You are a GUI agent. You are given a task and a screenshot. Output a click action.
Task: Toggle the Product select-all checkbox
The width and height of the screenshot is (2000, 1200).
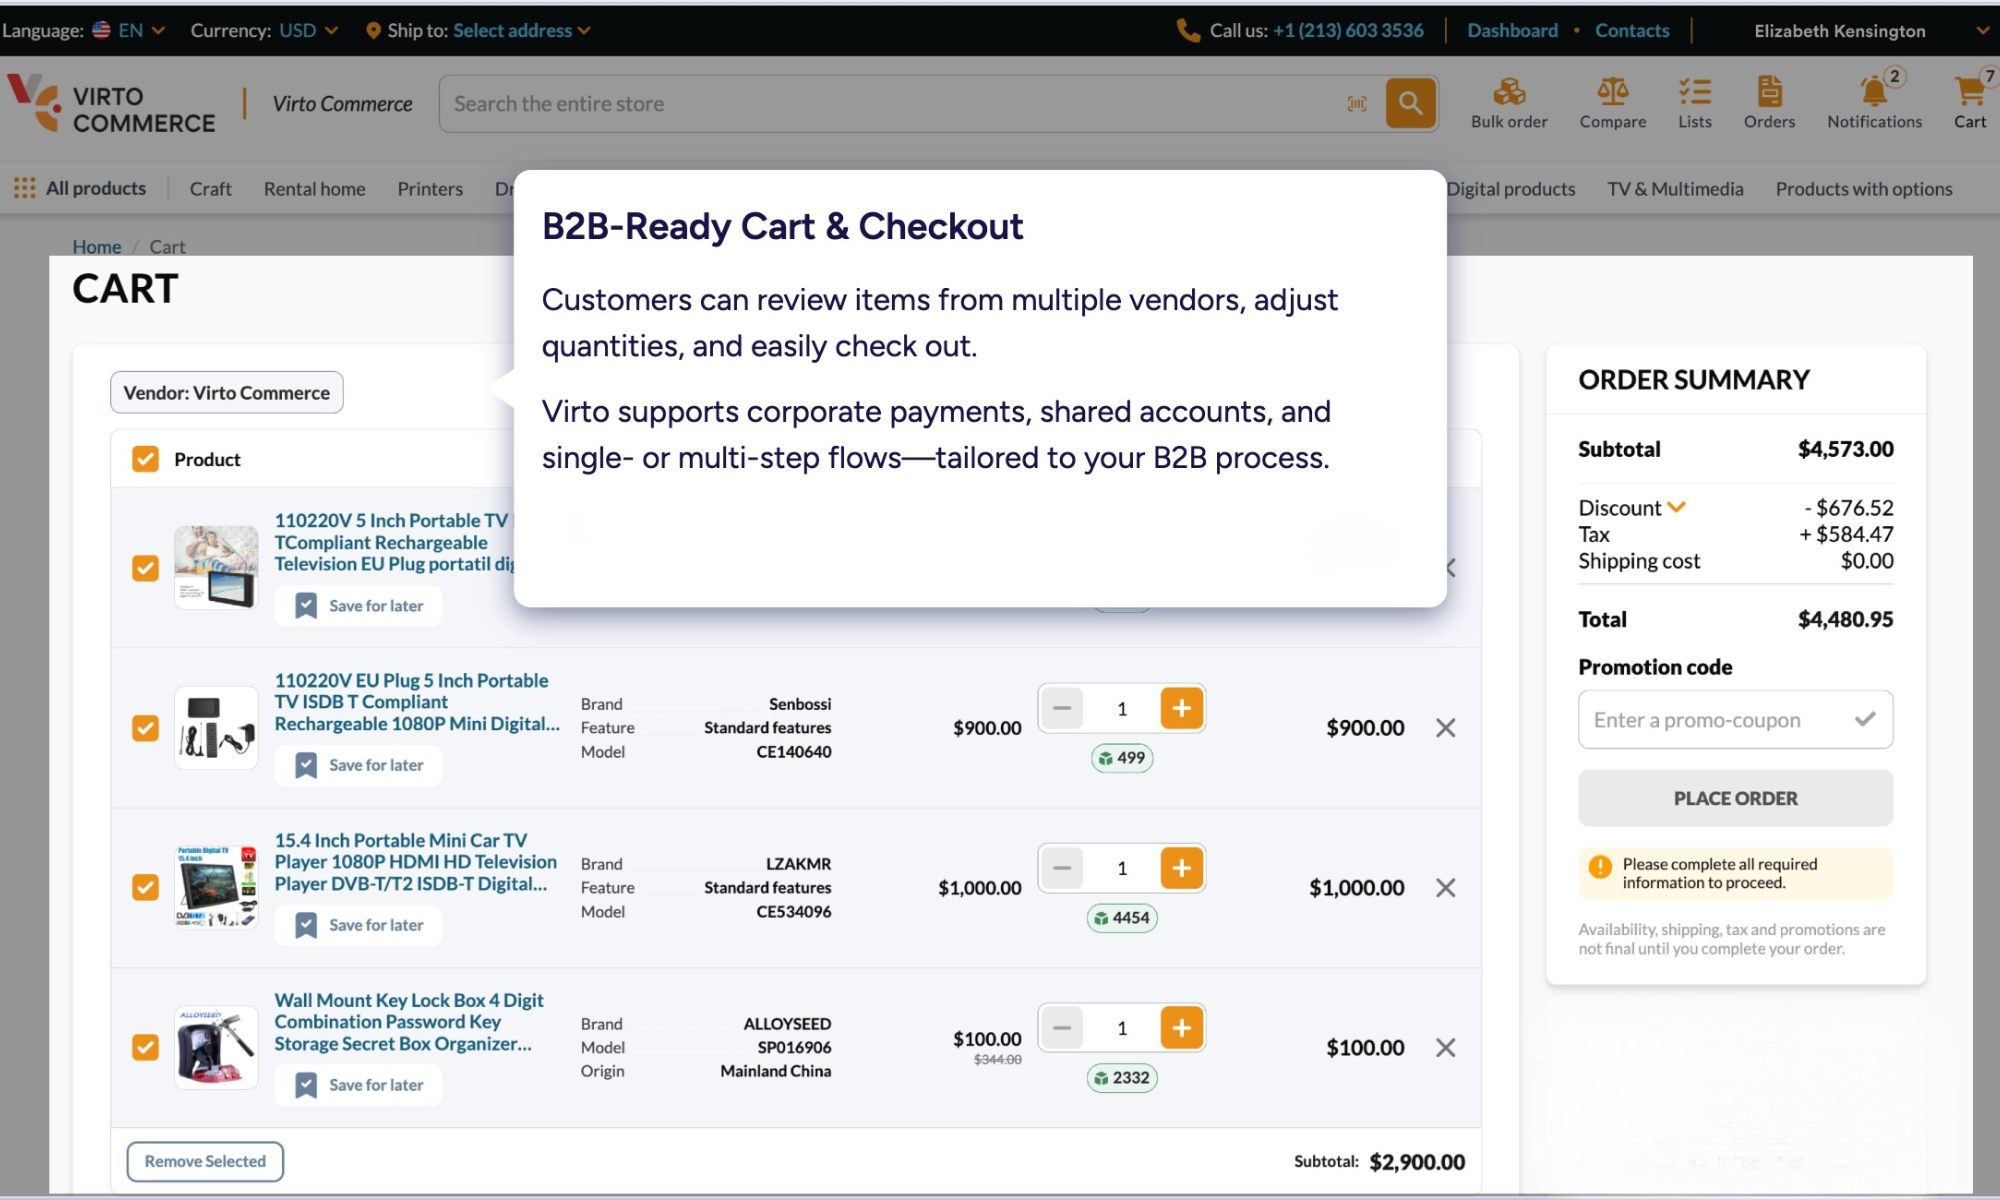146,459
